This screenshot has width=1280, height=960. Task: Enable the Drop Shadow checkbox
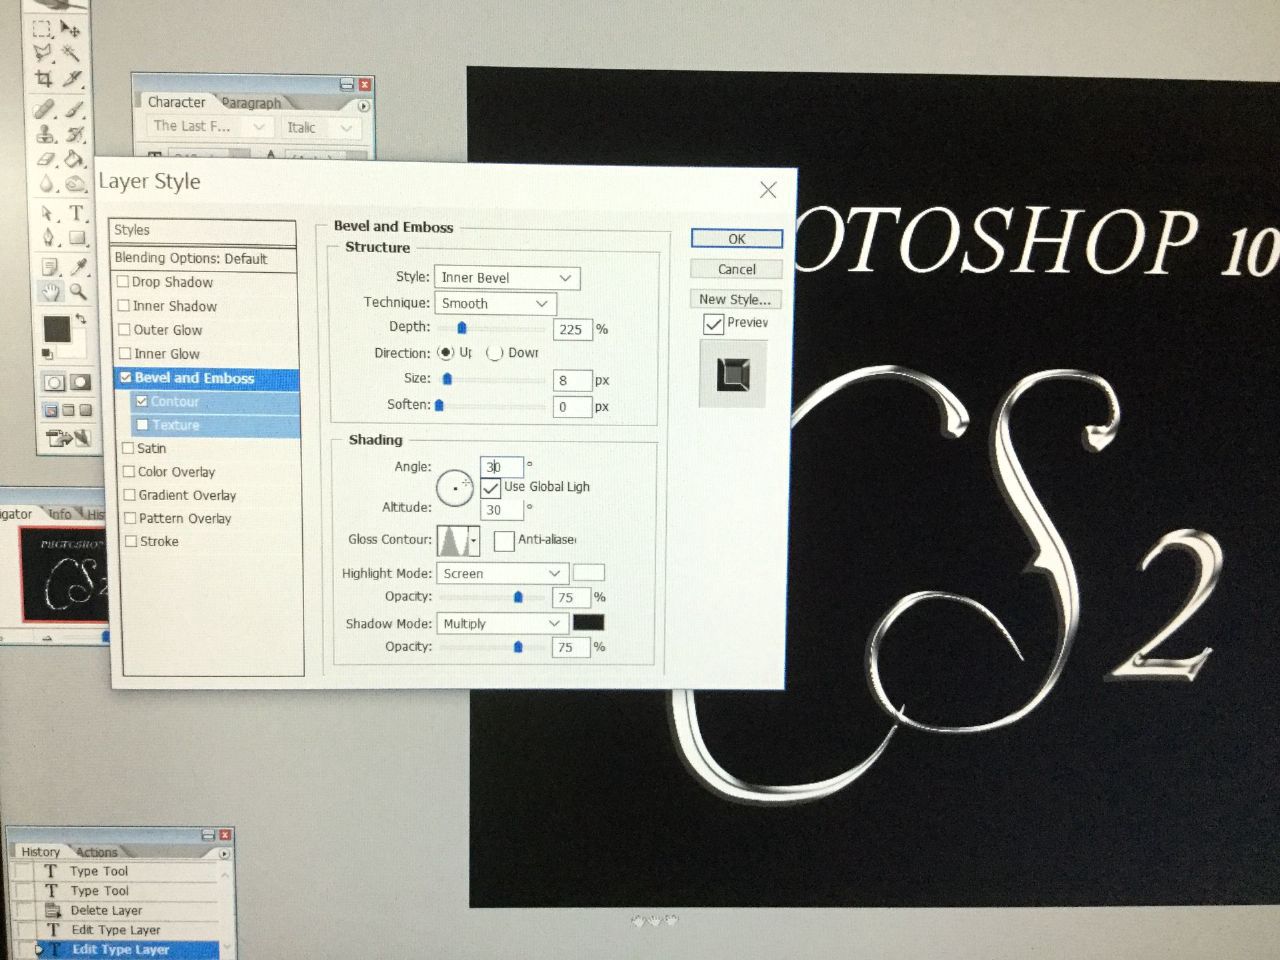tap(124, 282)
